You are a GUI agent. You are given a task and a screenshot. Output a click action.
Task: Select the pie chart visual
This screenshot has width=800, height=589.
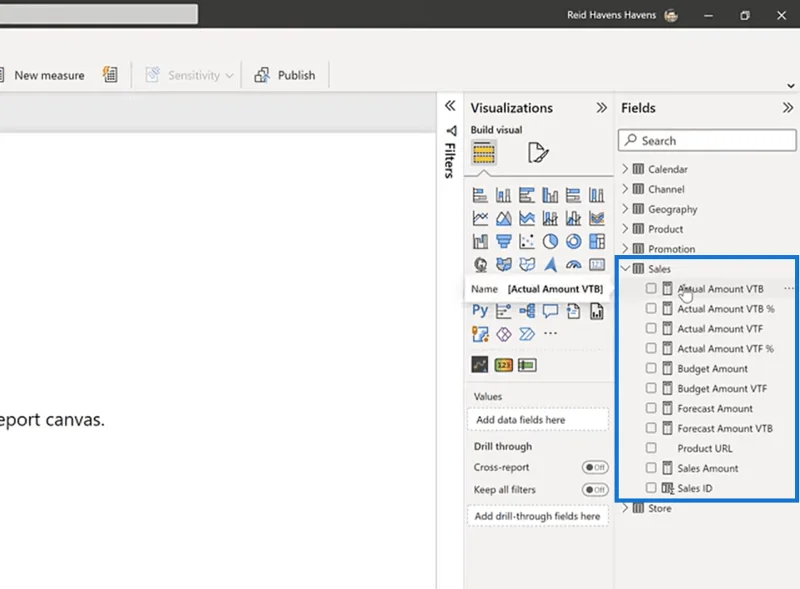550,241
